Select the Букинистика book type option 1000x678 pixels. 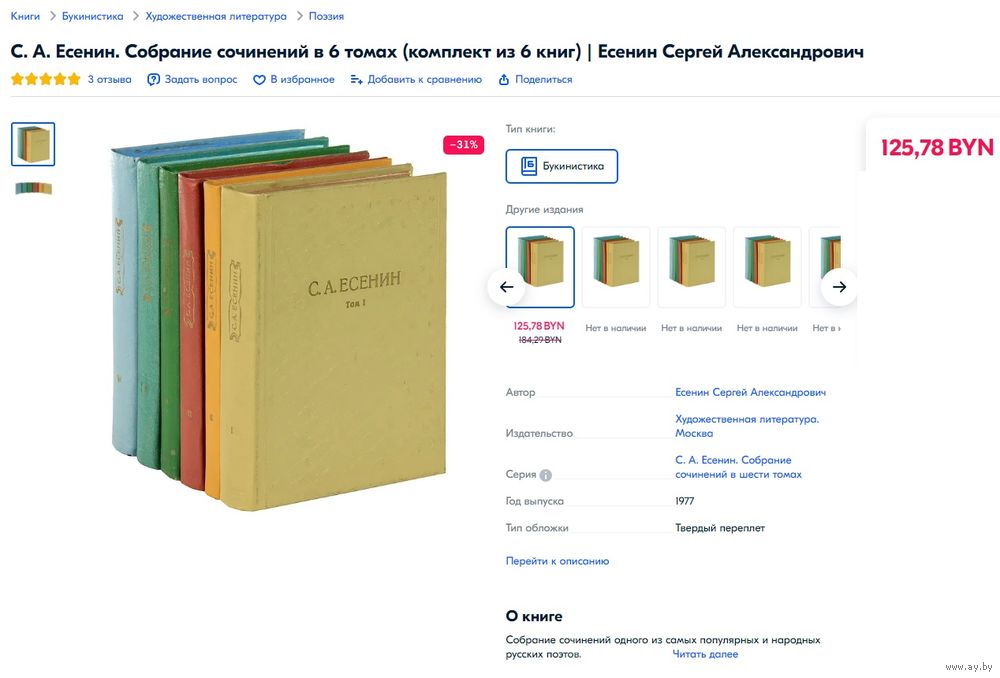(562, 166)
